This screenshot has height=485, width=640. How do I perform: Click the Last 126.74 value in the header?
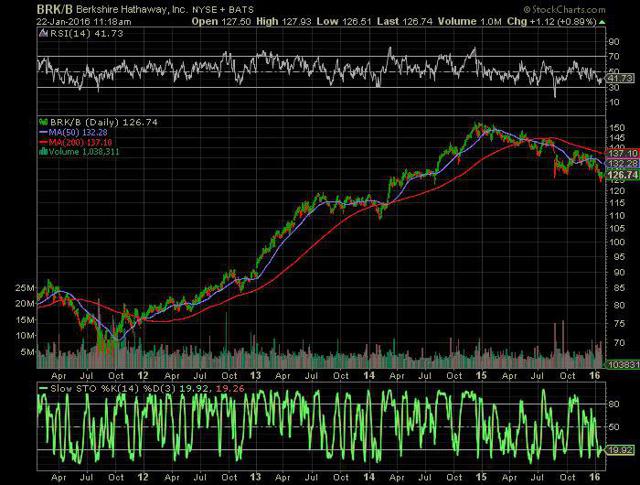coord(404,22)
